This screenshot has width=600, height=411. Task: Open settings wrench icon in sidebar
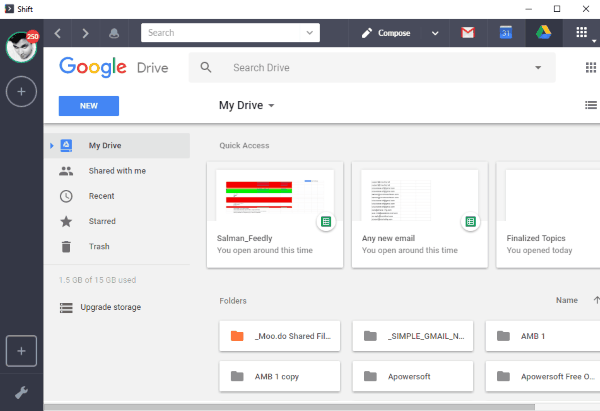(22, 392)
